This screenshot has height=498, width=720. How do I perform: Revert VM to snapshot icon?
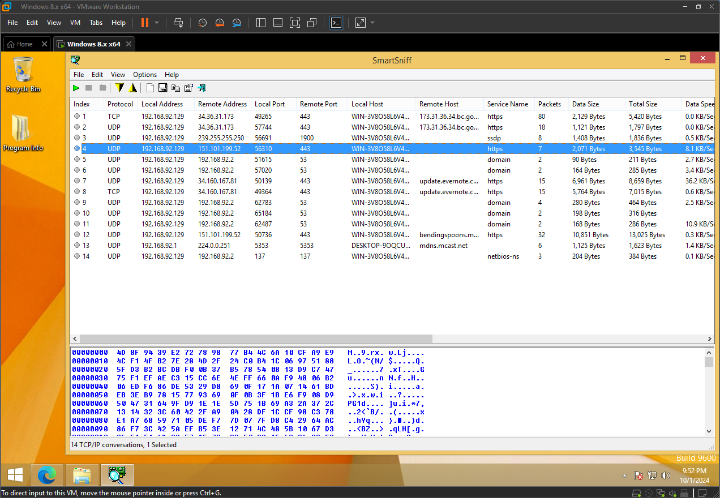point(219,22)
